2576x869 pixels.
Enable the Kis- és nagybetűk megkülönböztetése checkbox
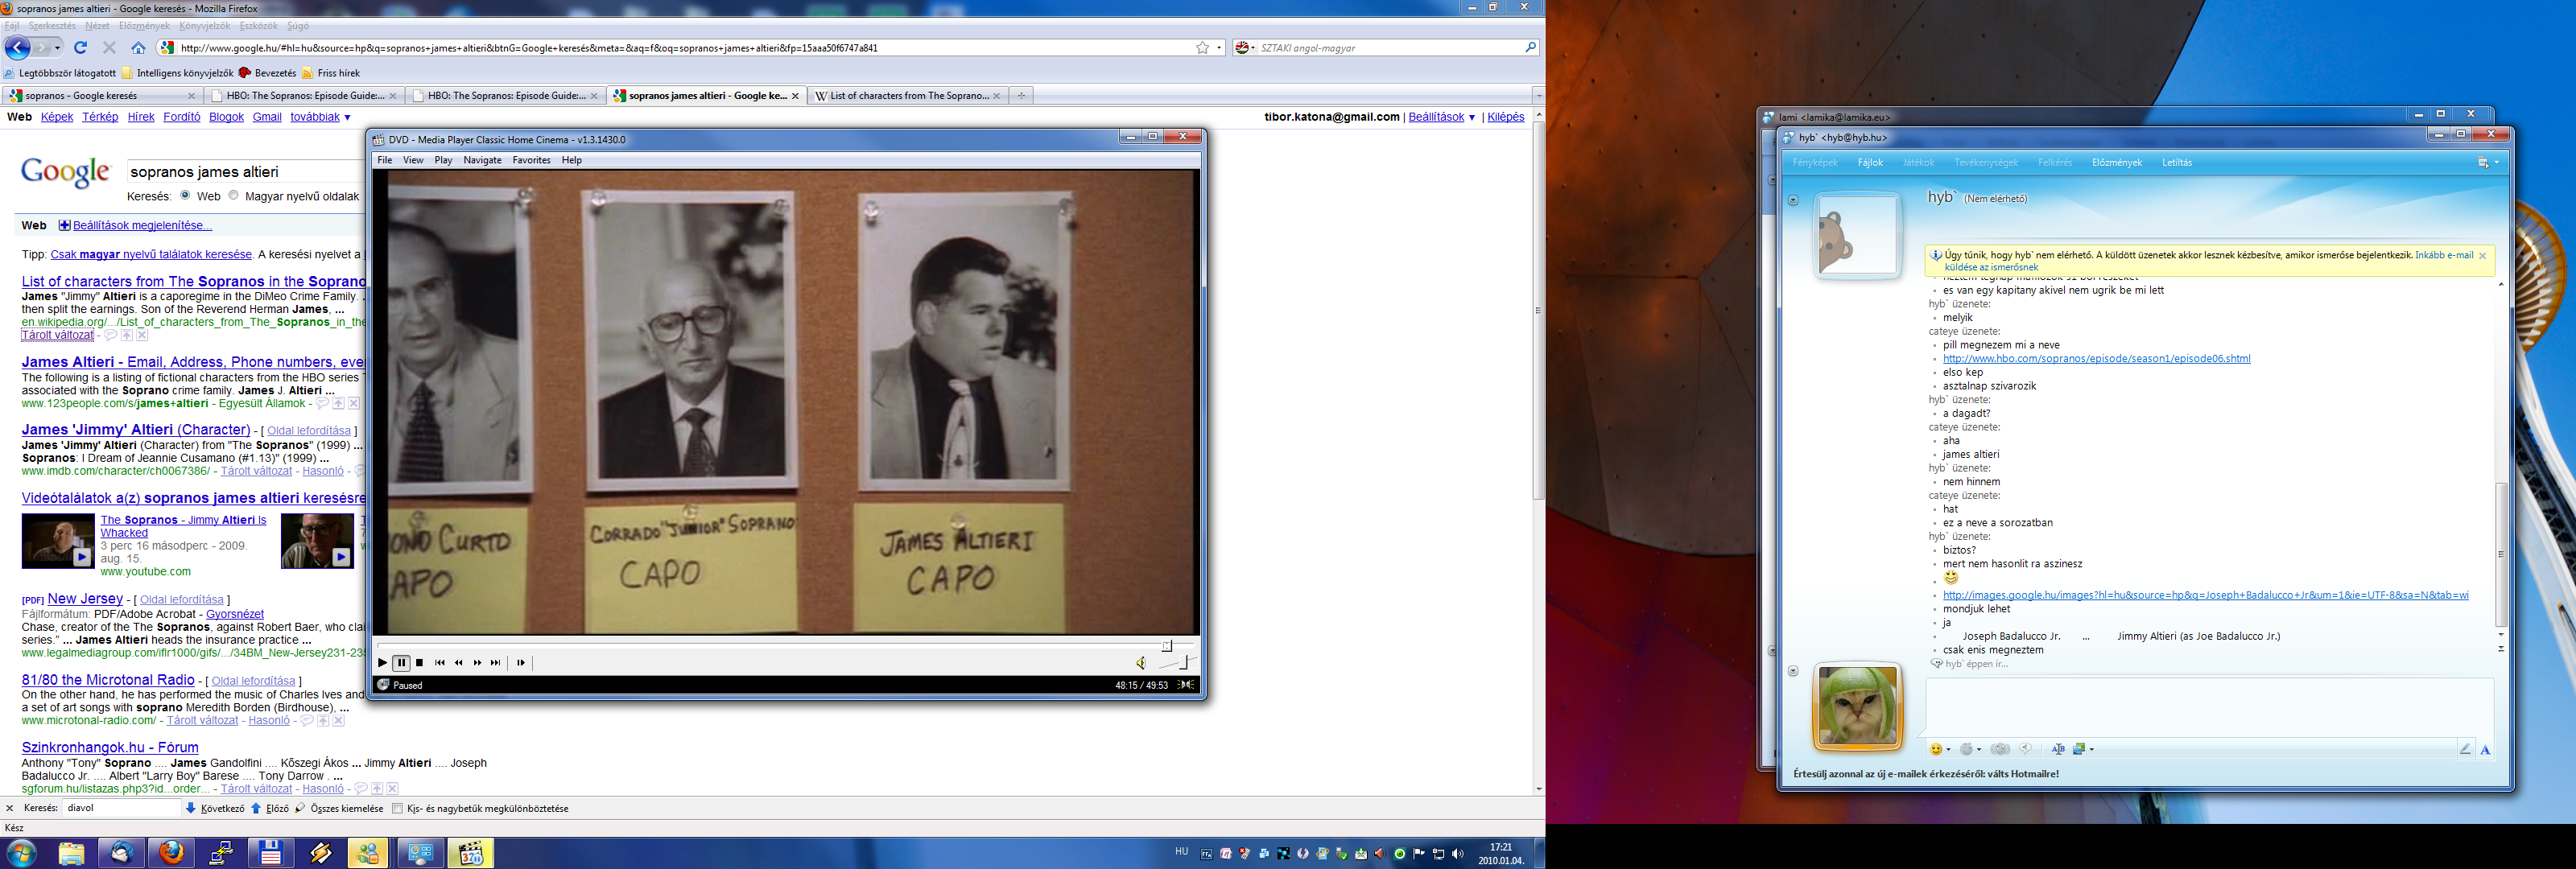click(x=397, y=809)
